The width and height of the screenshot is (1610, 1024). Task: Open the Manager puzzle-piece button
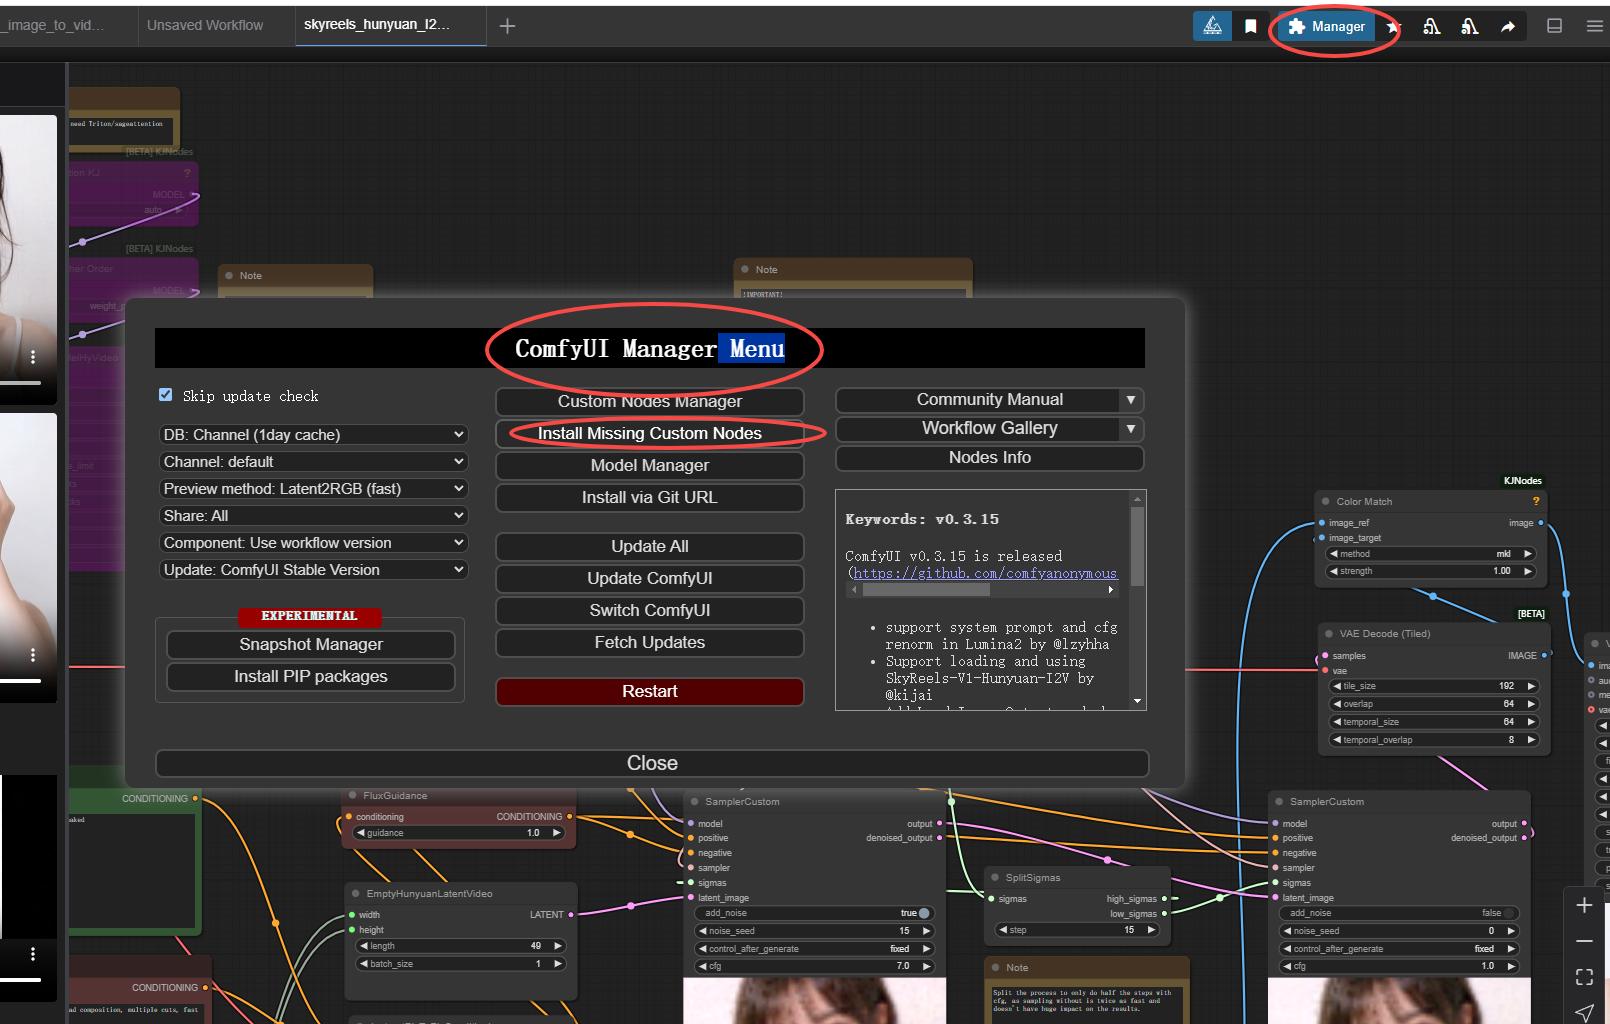[1326, 27]
